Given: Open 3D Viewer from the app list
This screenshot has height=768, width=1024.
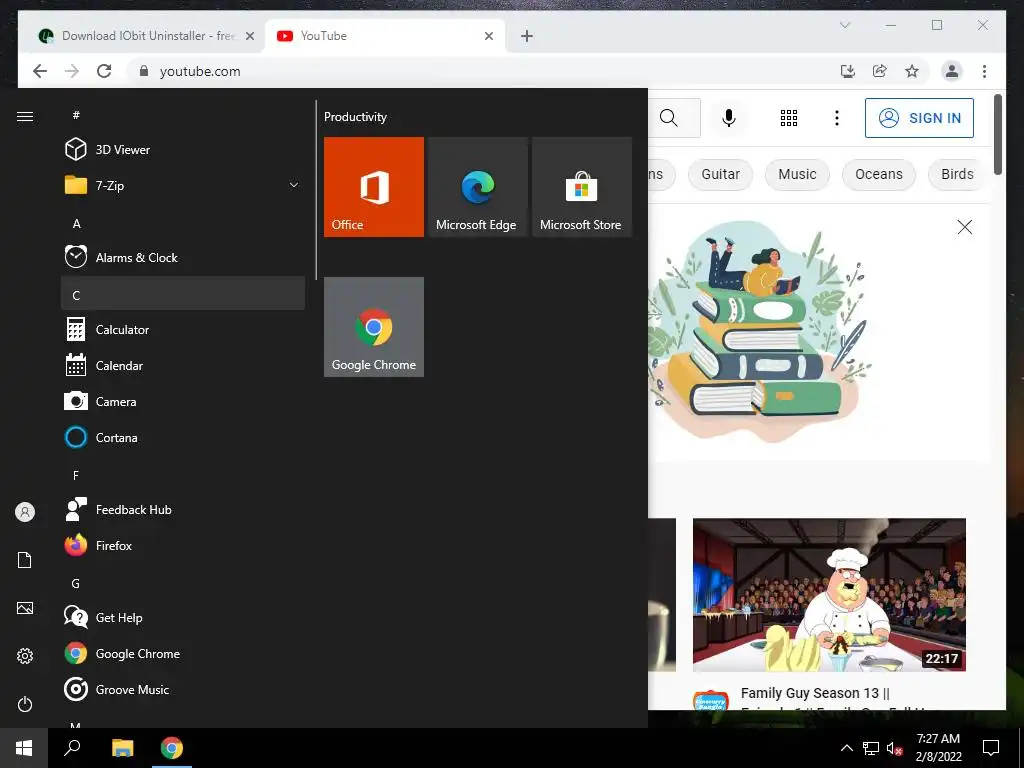Looking at the screenshot, I should (183, 150).
